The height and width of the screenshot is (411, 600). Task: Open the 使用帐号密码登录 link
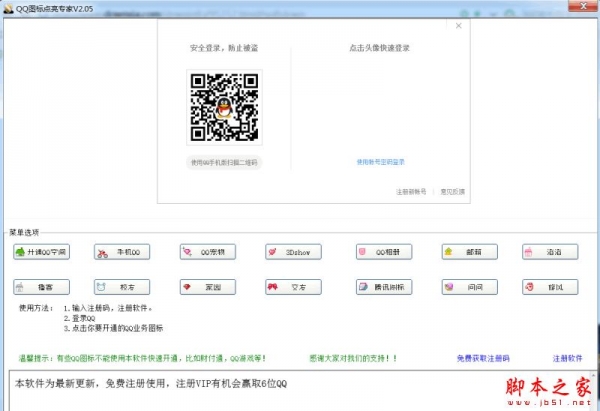tap(380, 162)
